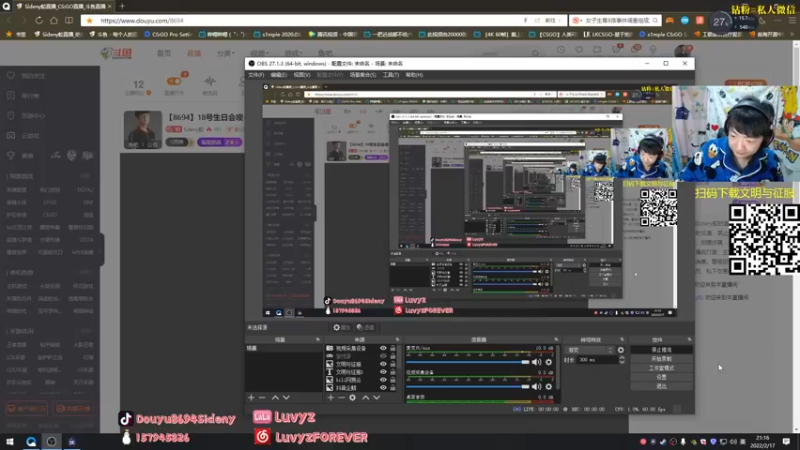The height and width of the screenshot is (450, 800).
Task: Go back in the browser
Action: coord(9,20)
